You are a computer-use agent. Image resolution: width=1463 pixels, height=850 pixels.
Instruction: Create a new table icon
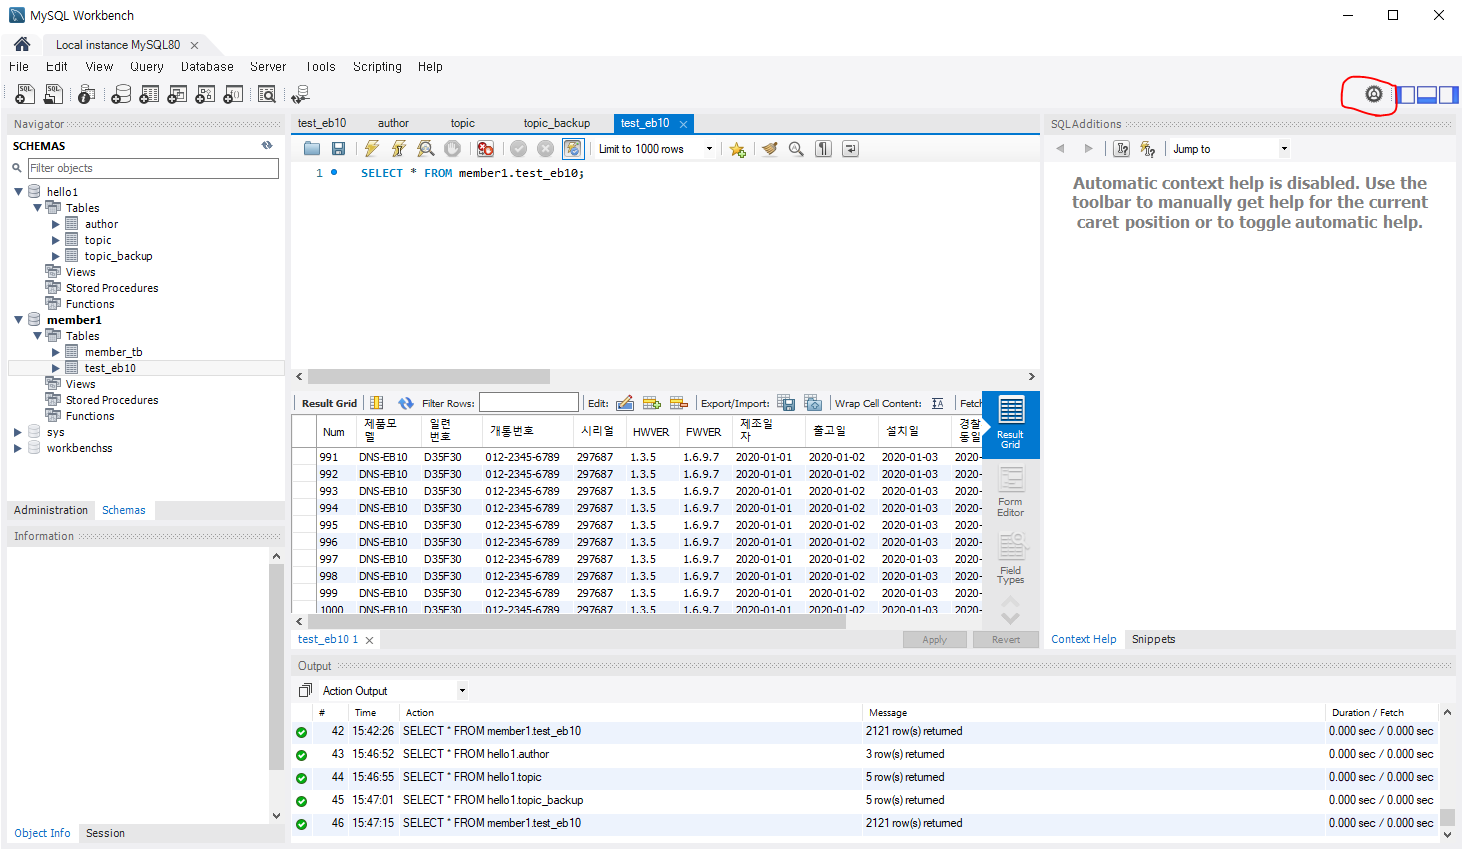[149, 94]
